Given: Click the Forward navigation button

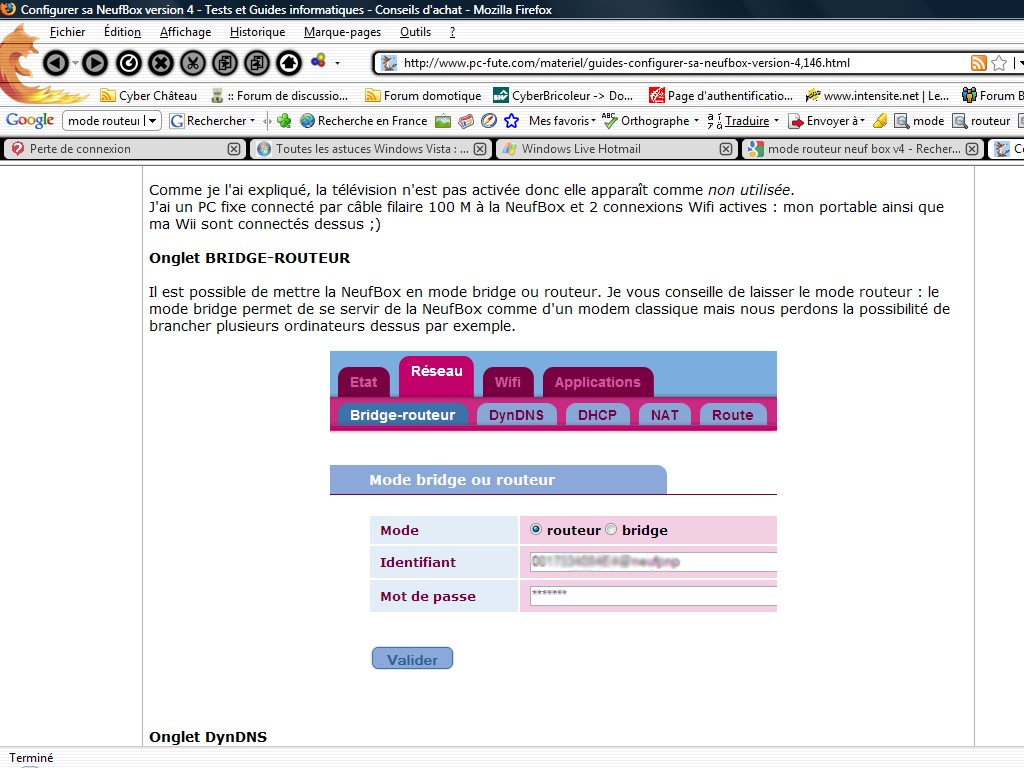Looking at the screenshot, I should pos(94,63).
